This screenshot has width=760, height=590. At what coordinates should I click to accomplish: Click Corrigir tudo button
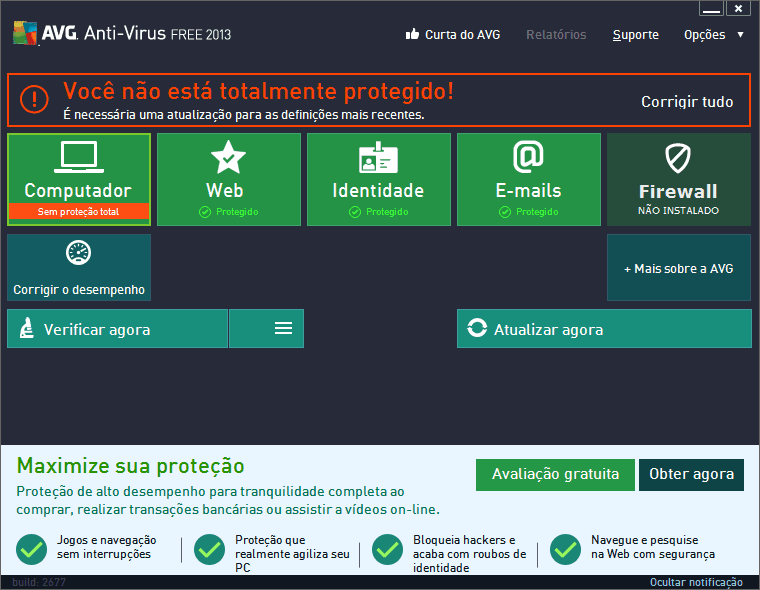point(687,102)
